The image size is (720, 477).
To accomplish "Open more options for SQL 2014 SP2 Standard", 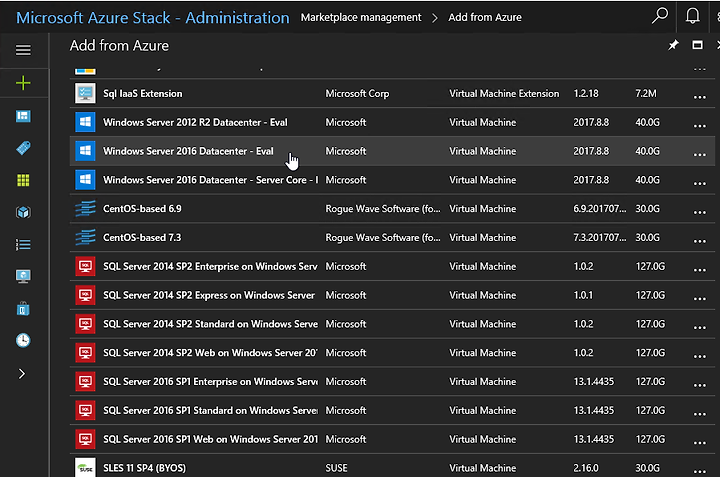I will [x=700, y=328].
